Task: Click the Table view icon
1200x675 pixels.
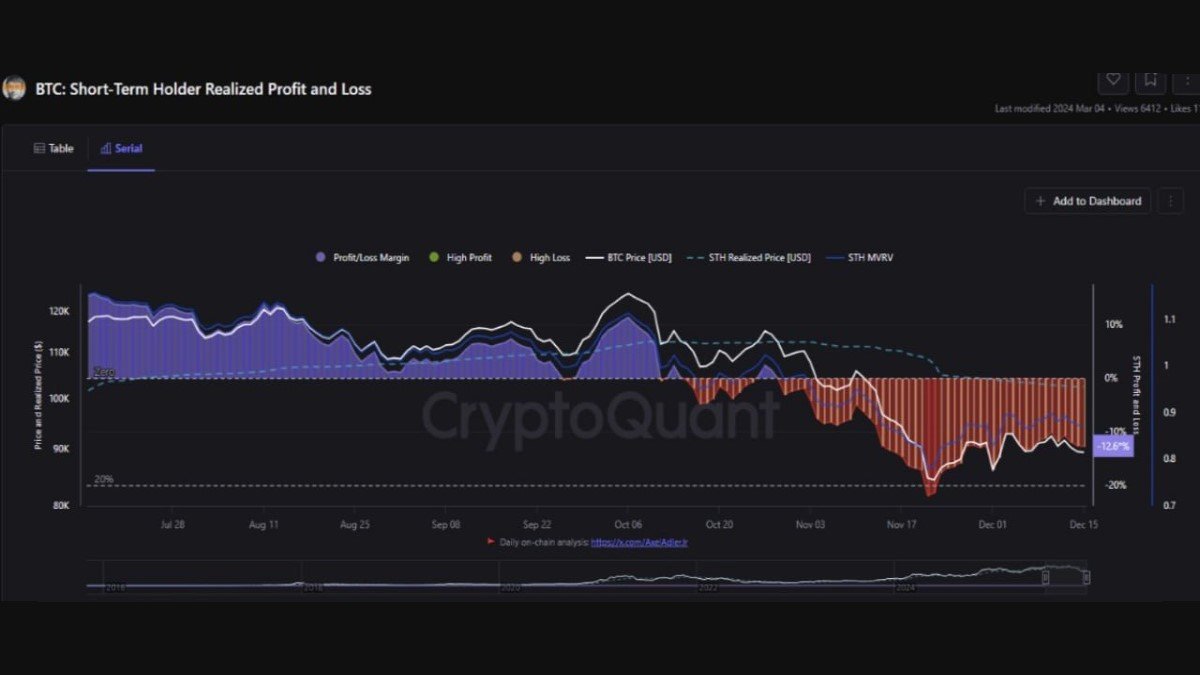Action: [40, 147]
